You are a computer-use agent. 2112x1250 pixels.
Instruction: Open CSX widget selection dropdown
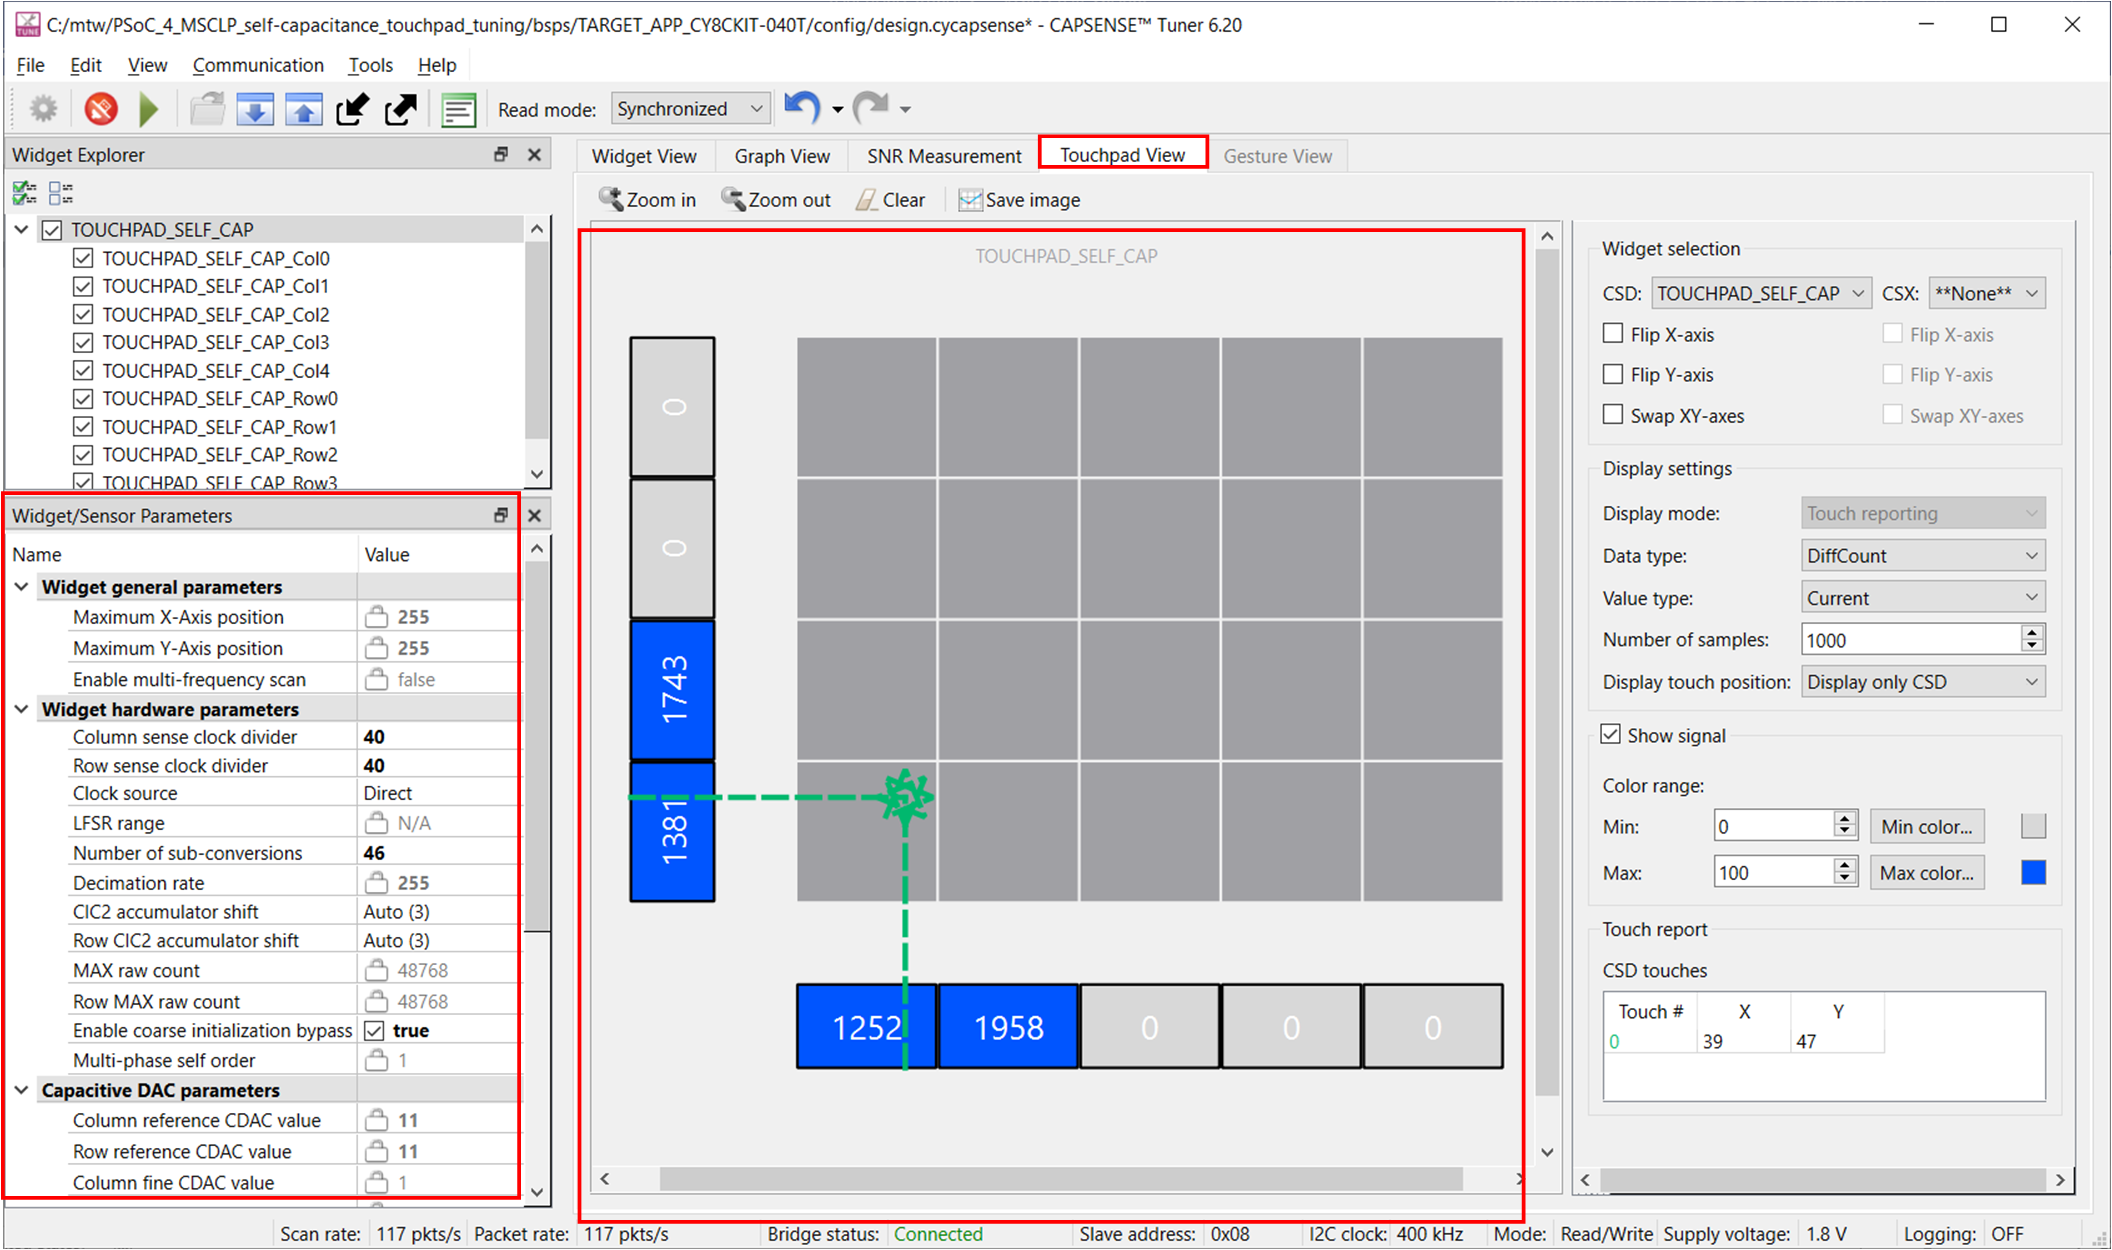pyautogui.click(x=1987, y=293)
